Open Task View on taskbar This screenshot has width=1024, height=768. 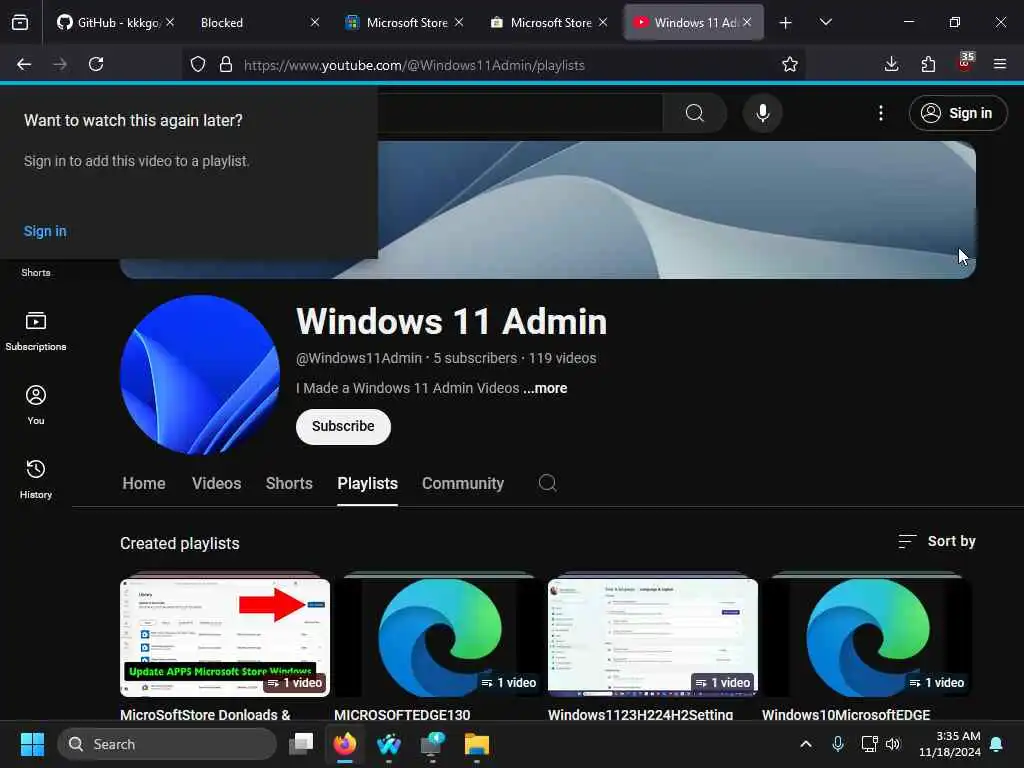[302, 744]
